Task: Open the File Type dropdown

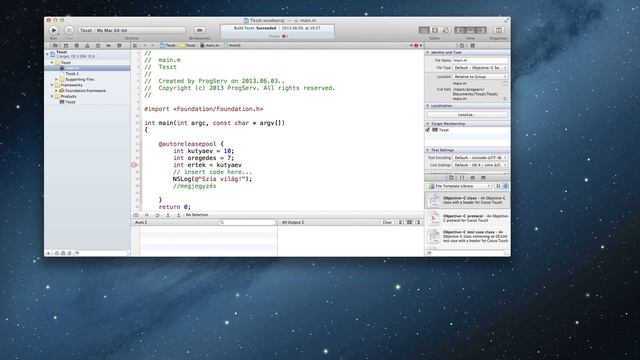Action: click(x=480, y=68)
